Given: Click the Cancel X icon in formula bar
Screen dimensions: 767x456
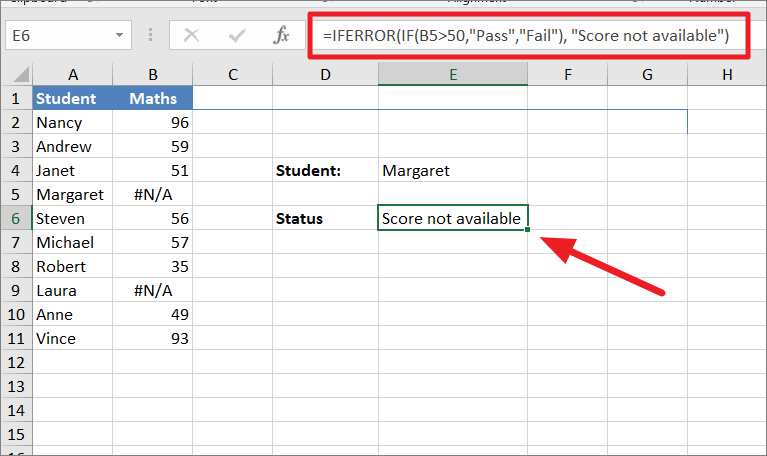Looking at the screenshot, I should (191, 35).
